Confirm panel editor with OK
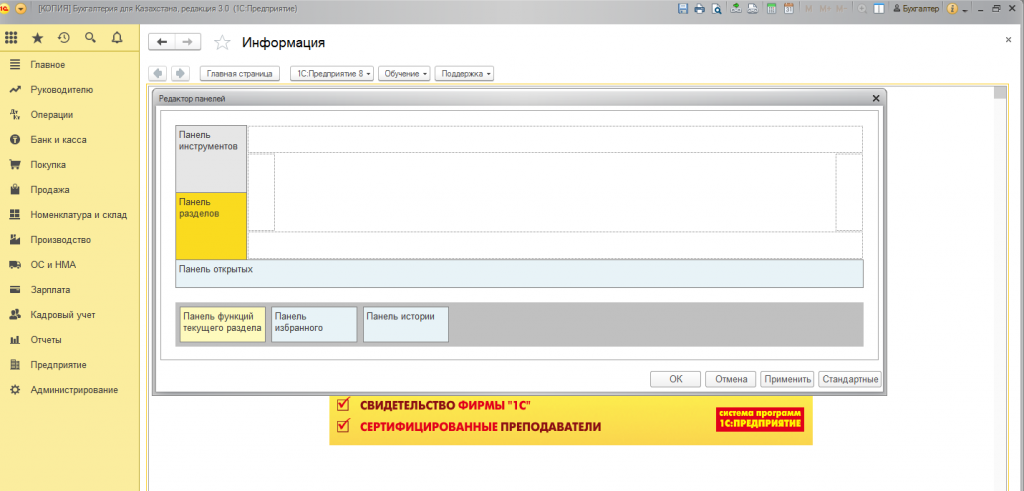This screenshot has height=491, width=1024. (675, 379)
